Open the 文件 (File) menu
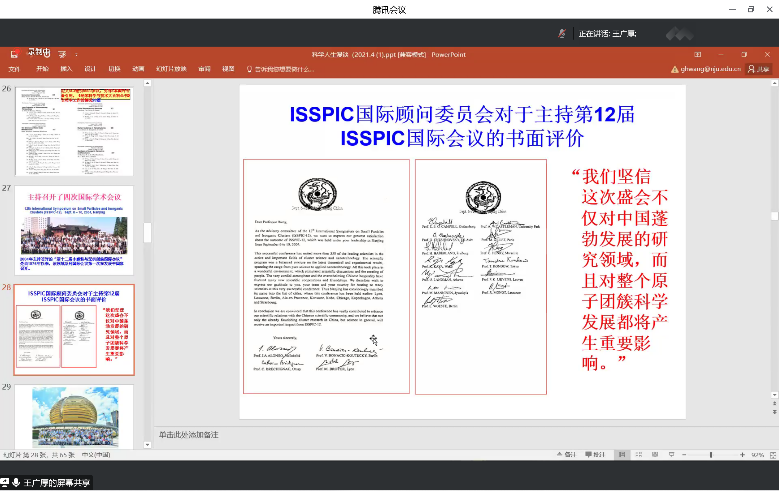This screenshot has height=491, width=779. [14, 69]
